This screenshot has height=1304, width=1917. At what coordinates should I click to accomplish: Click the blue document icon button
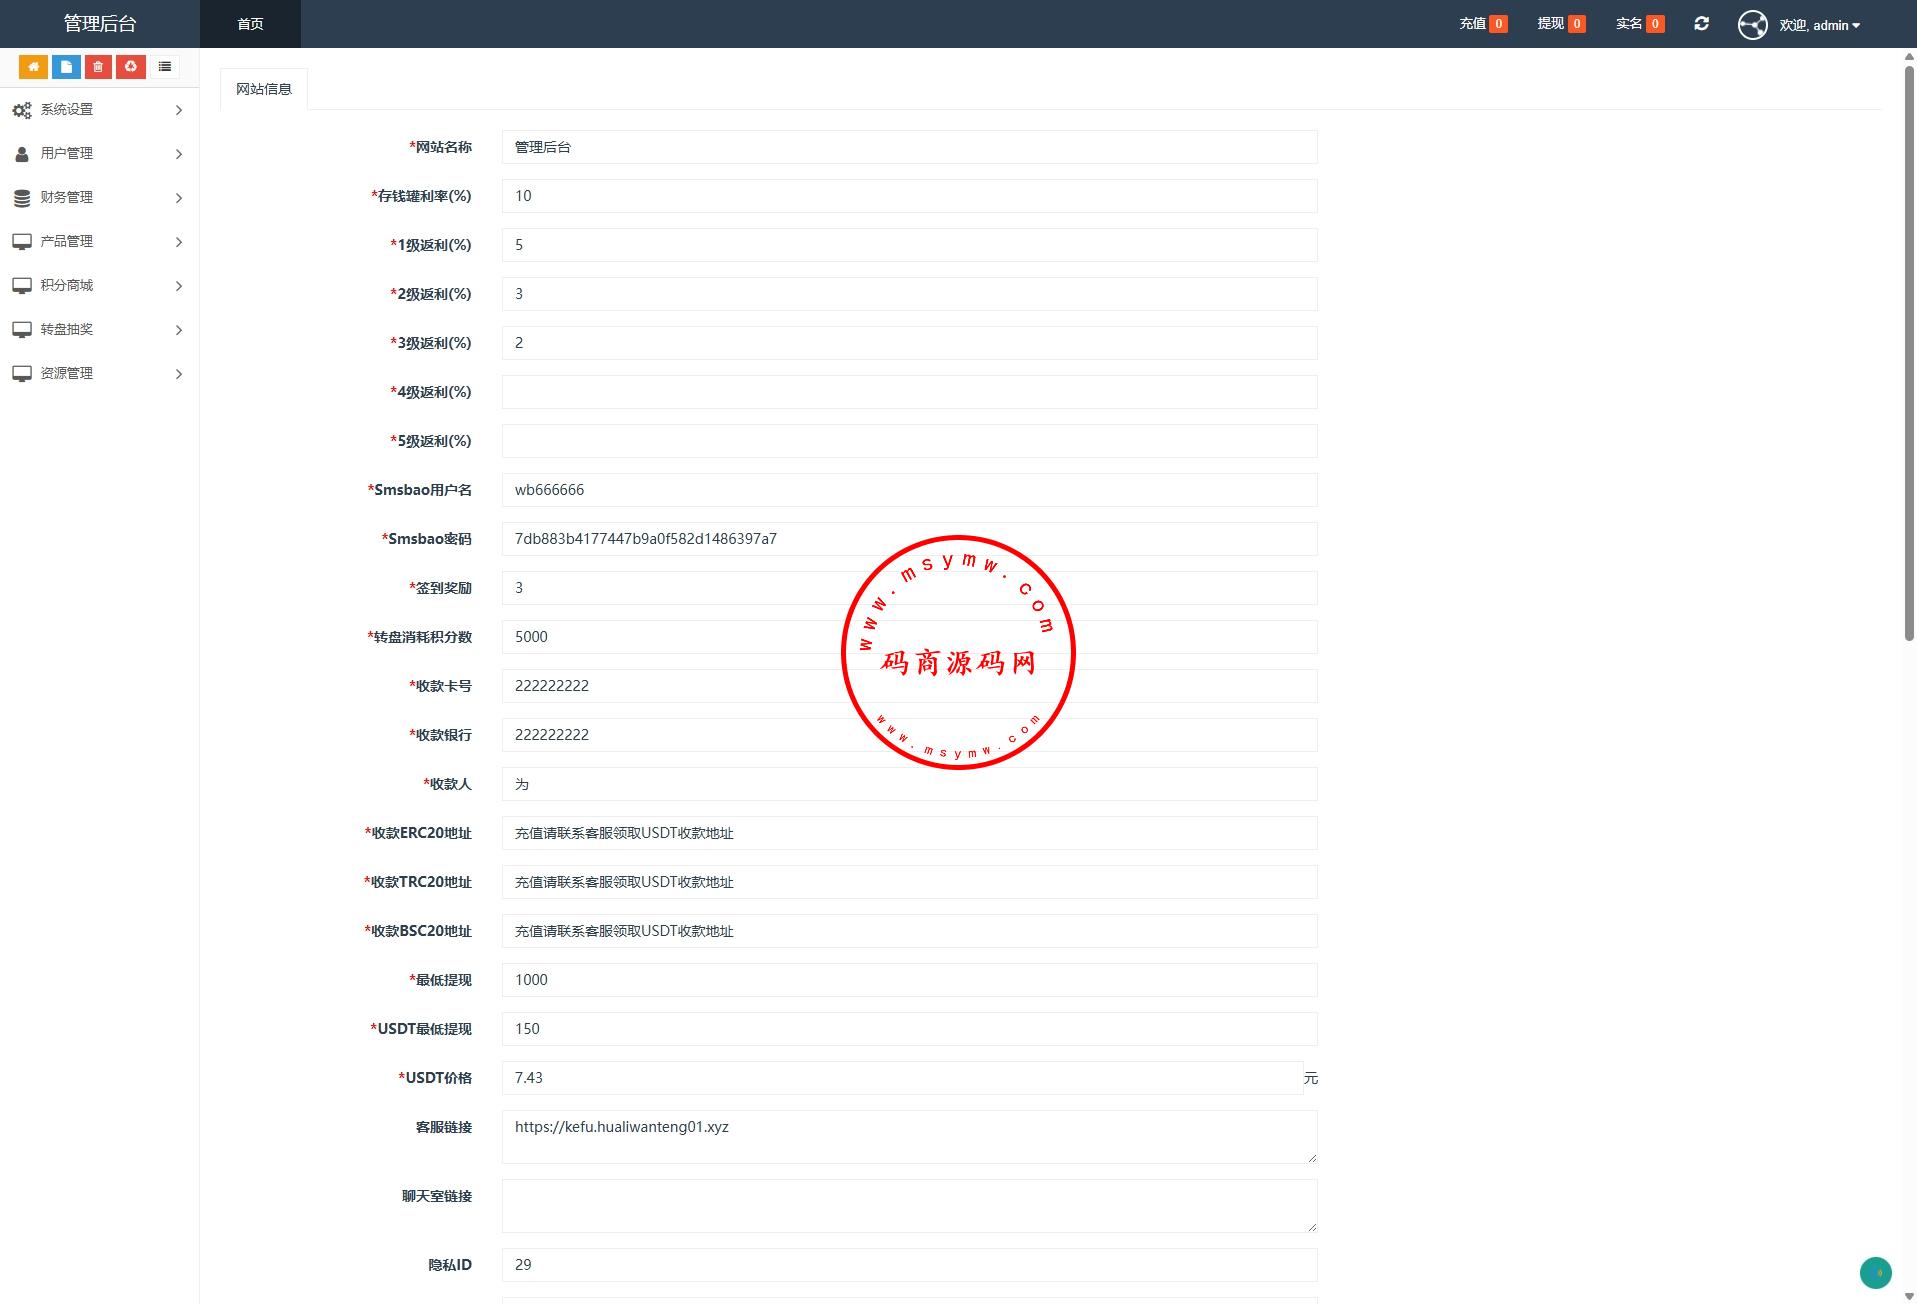(x=66, y=67)
